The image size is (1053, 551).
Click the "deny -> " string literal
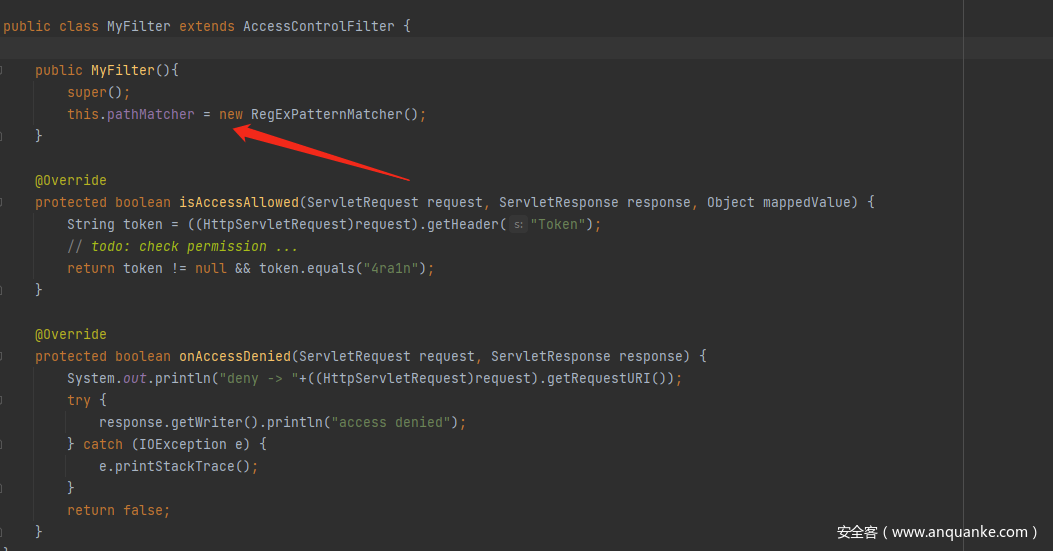coord(259,378)
